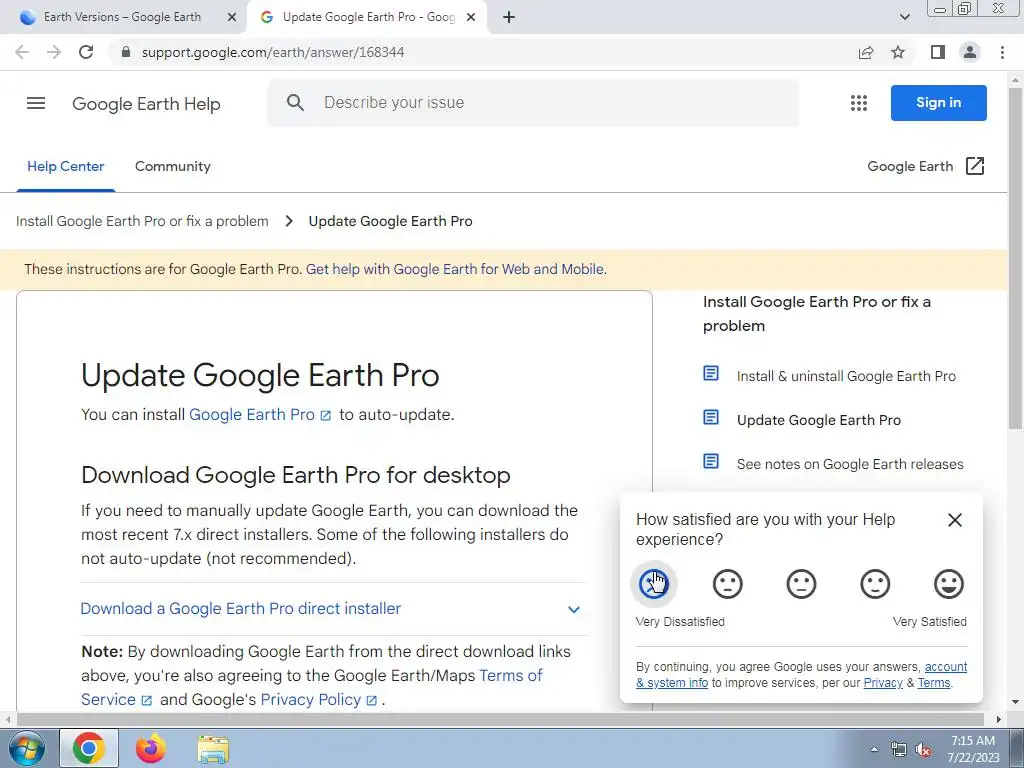1024x768 pixels.
Task: Choose the Very Satisfied face
Action: pyautogui.click(x=949, y=584)
